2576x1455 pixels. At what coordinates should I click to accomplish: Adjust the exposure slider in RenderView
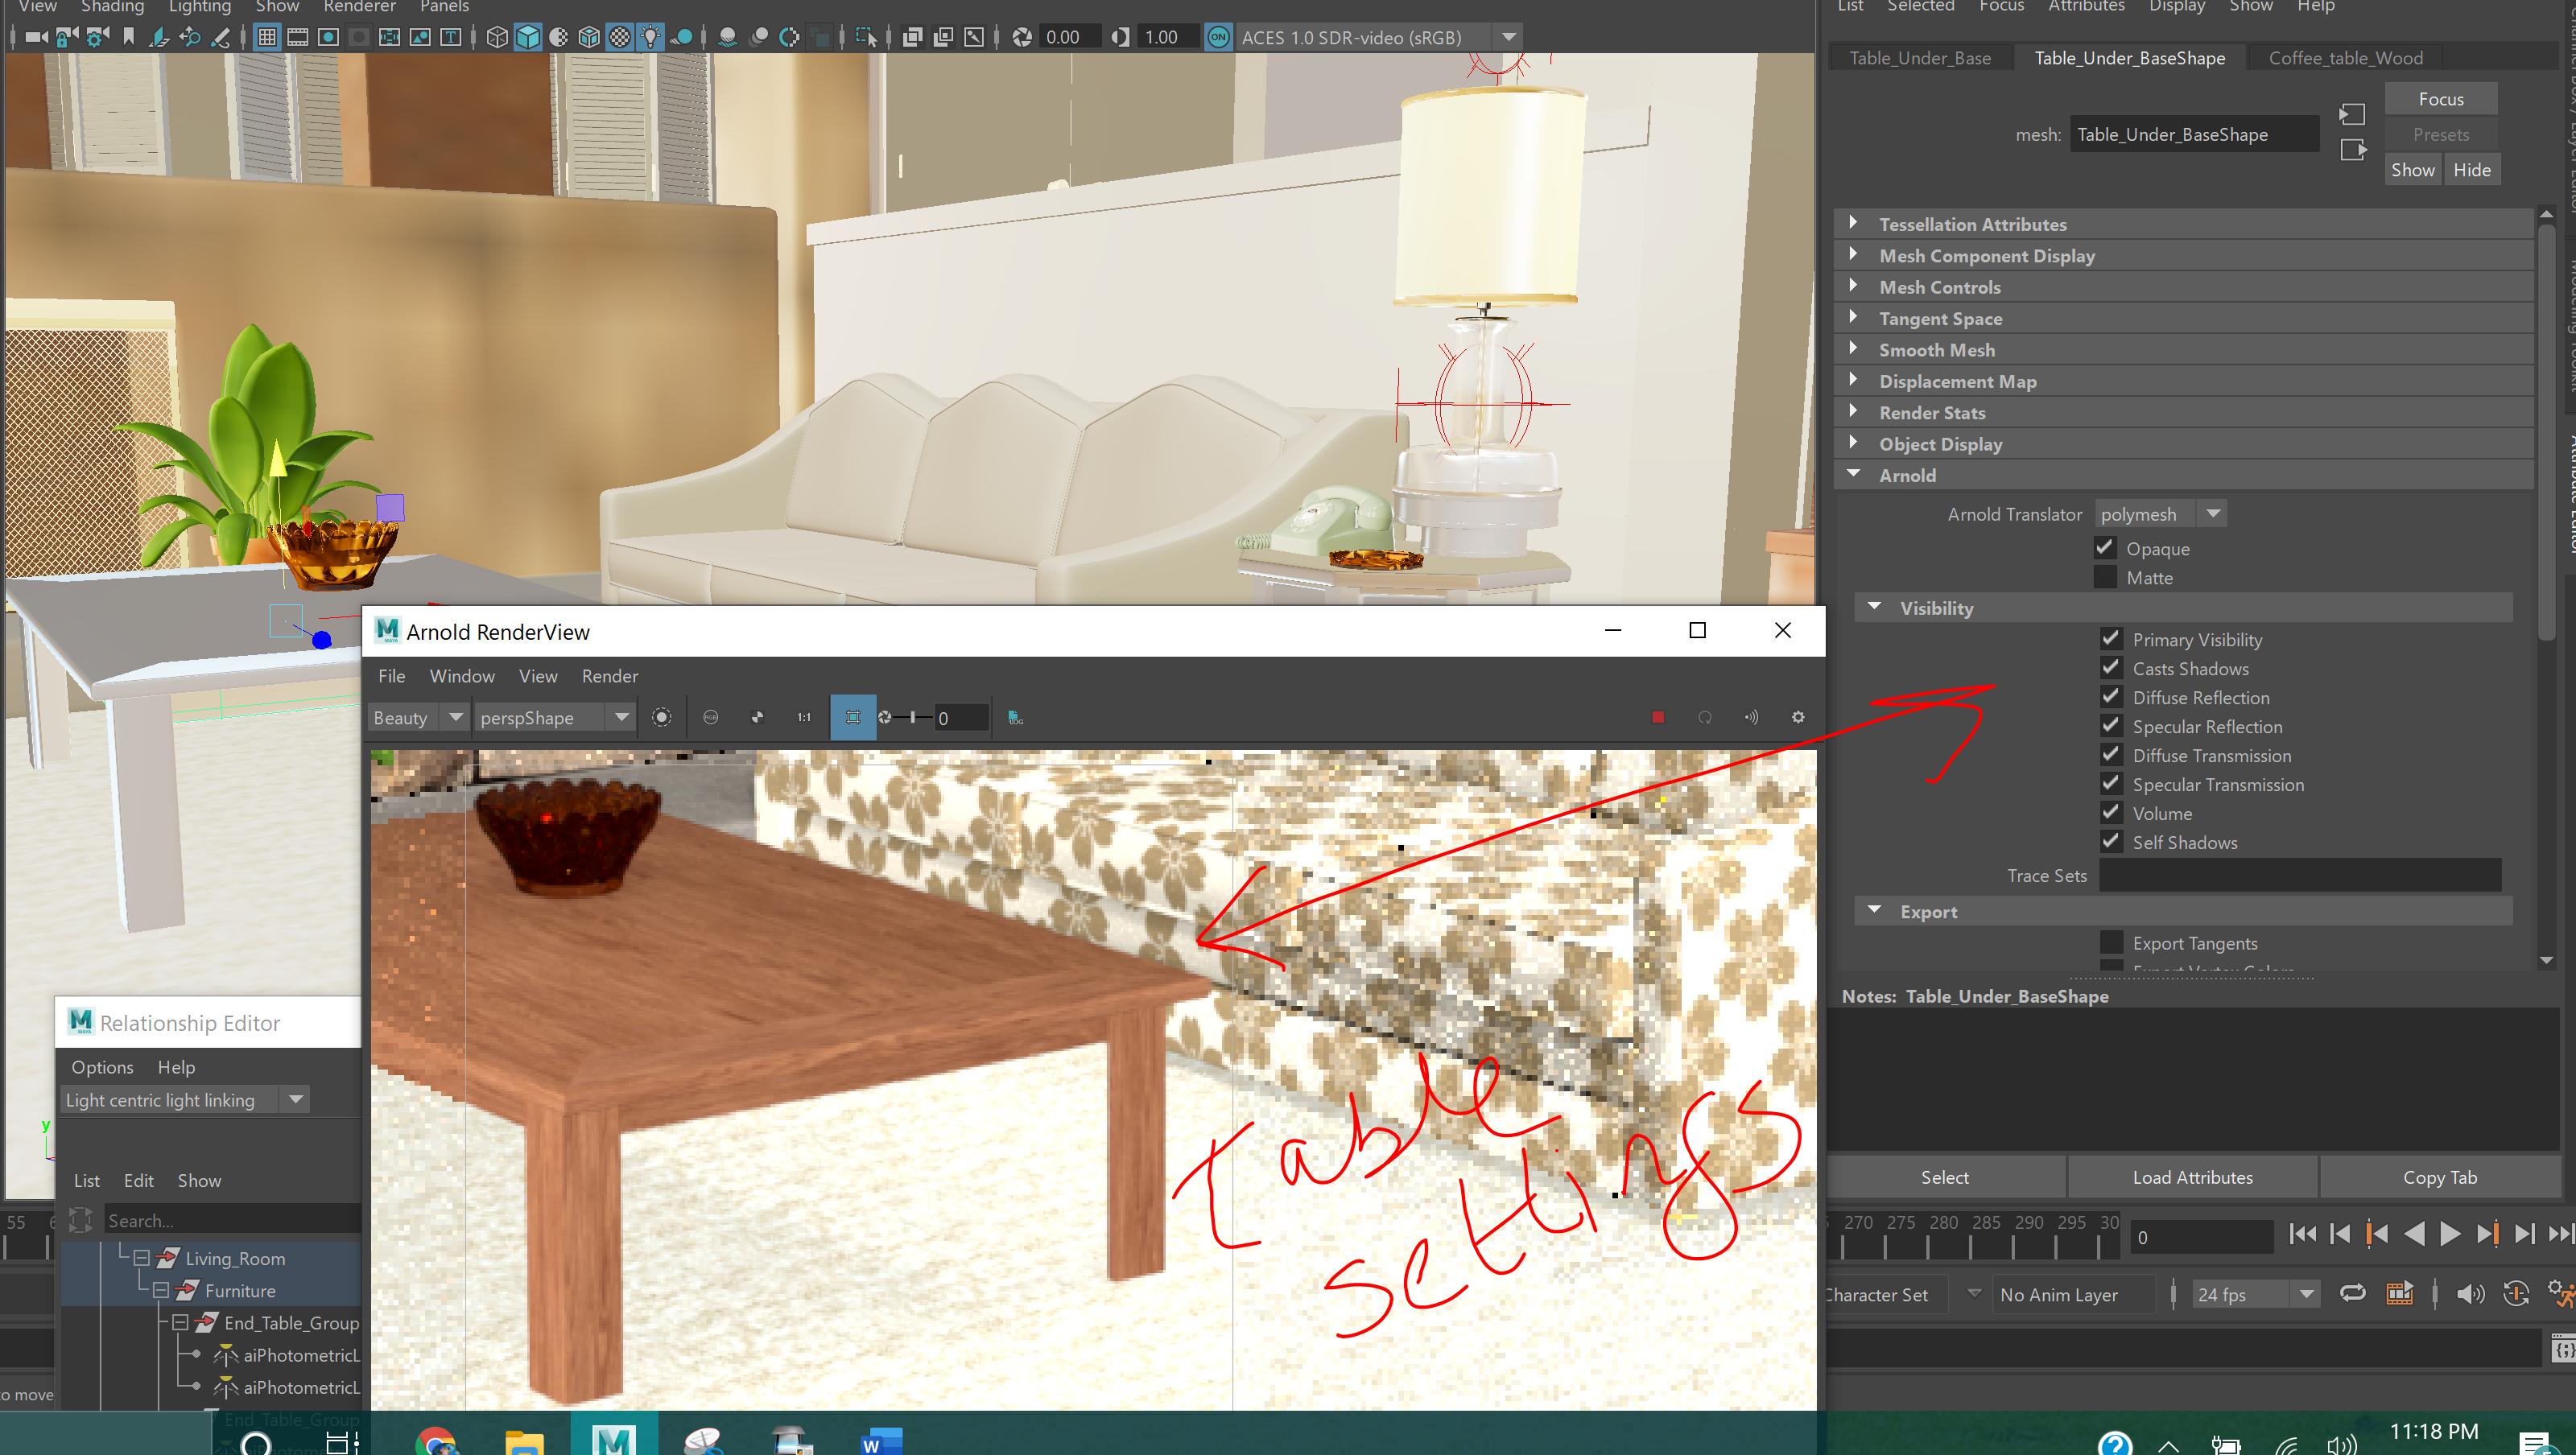tap(911, 717)
